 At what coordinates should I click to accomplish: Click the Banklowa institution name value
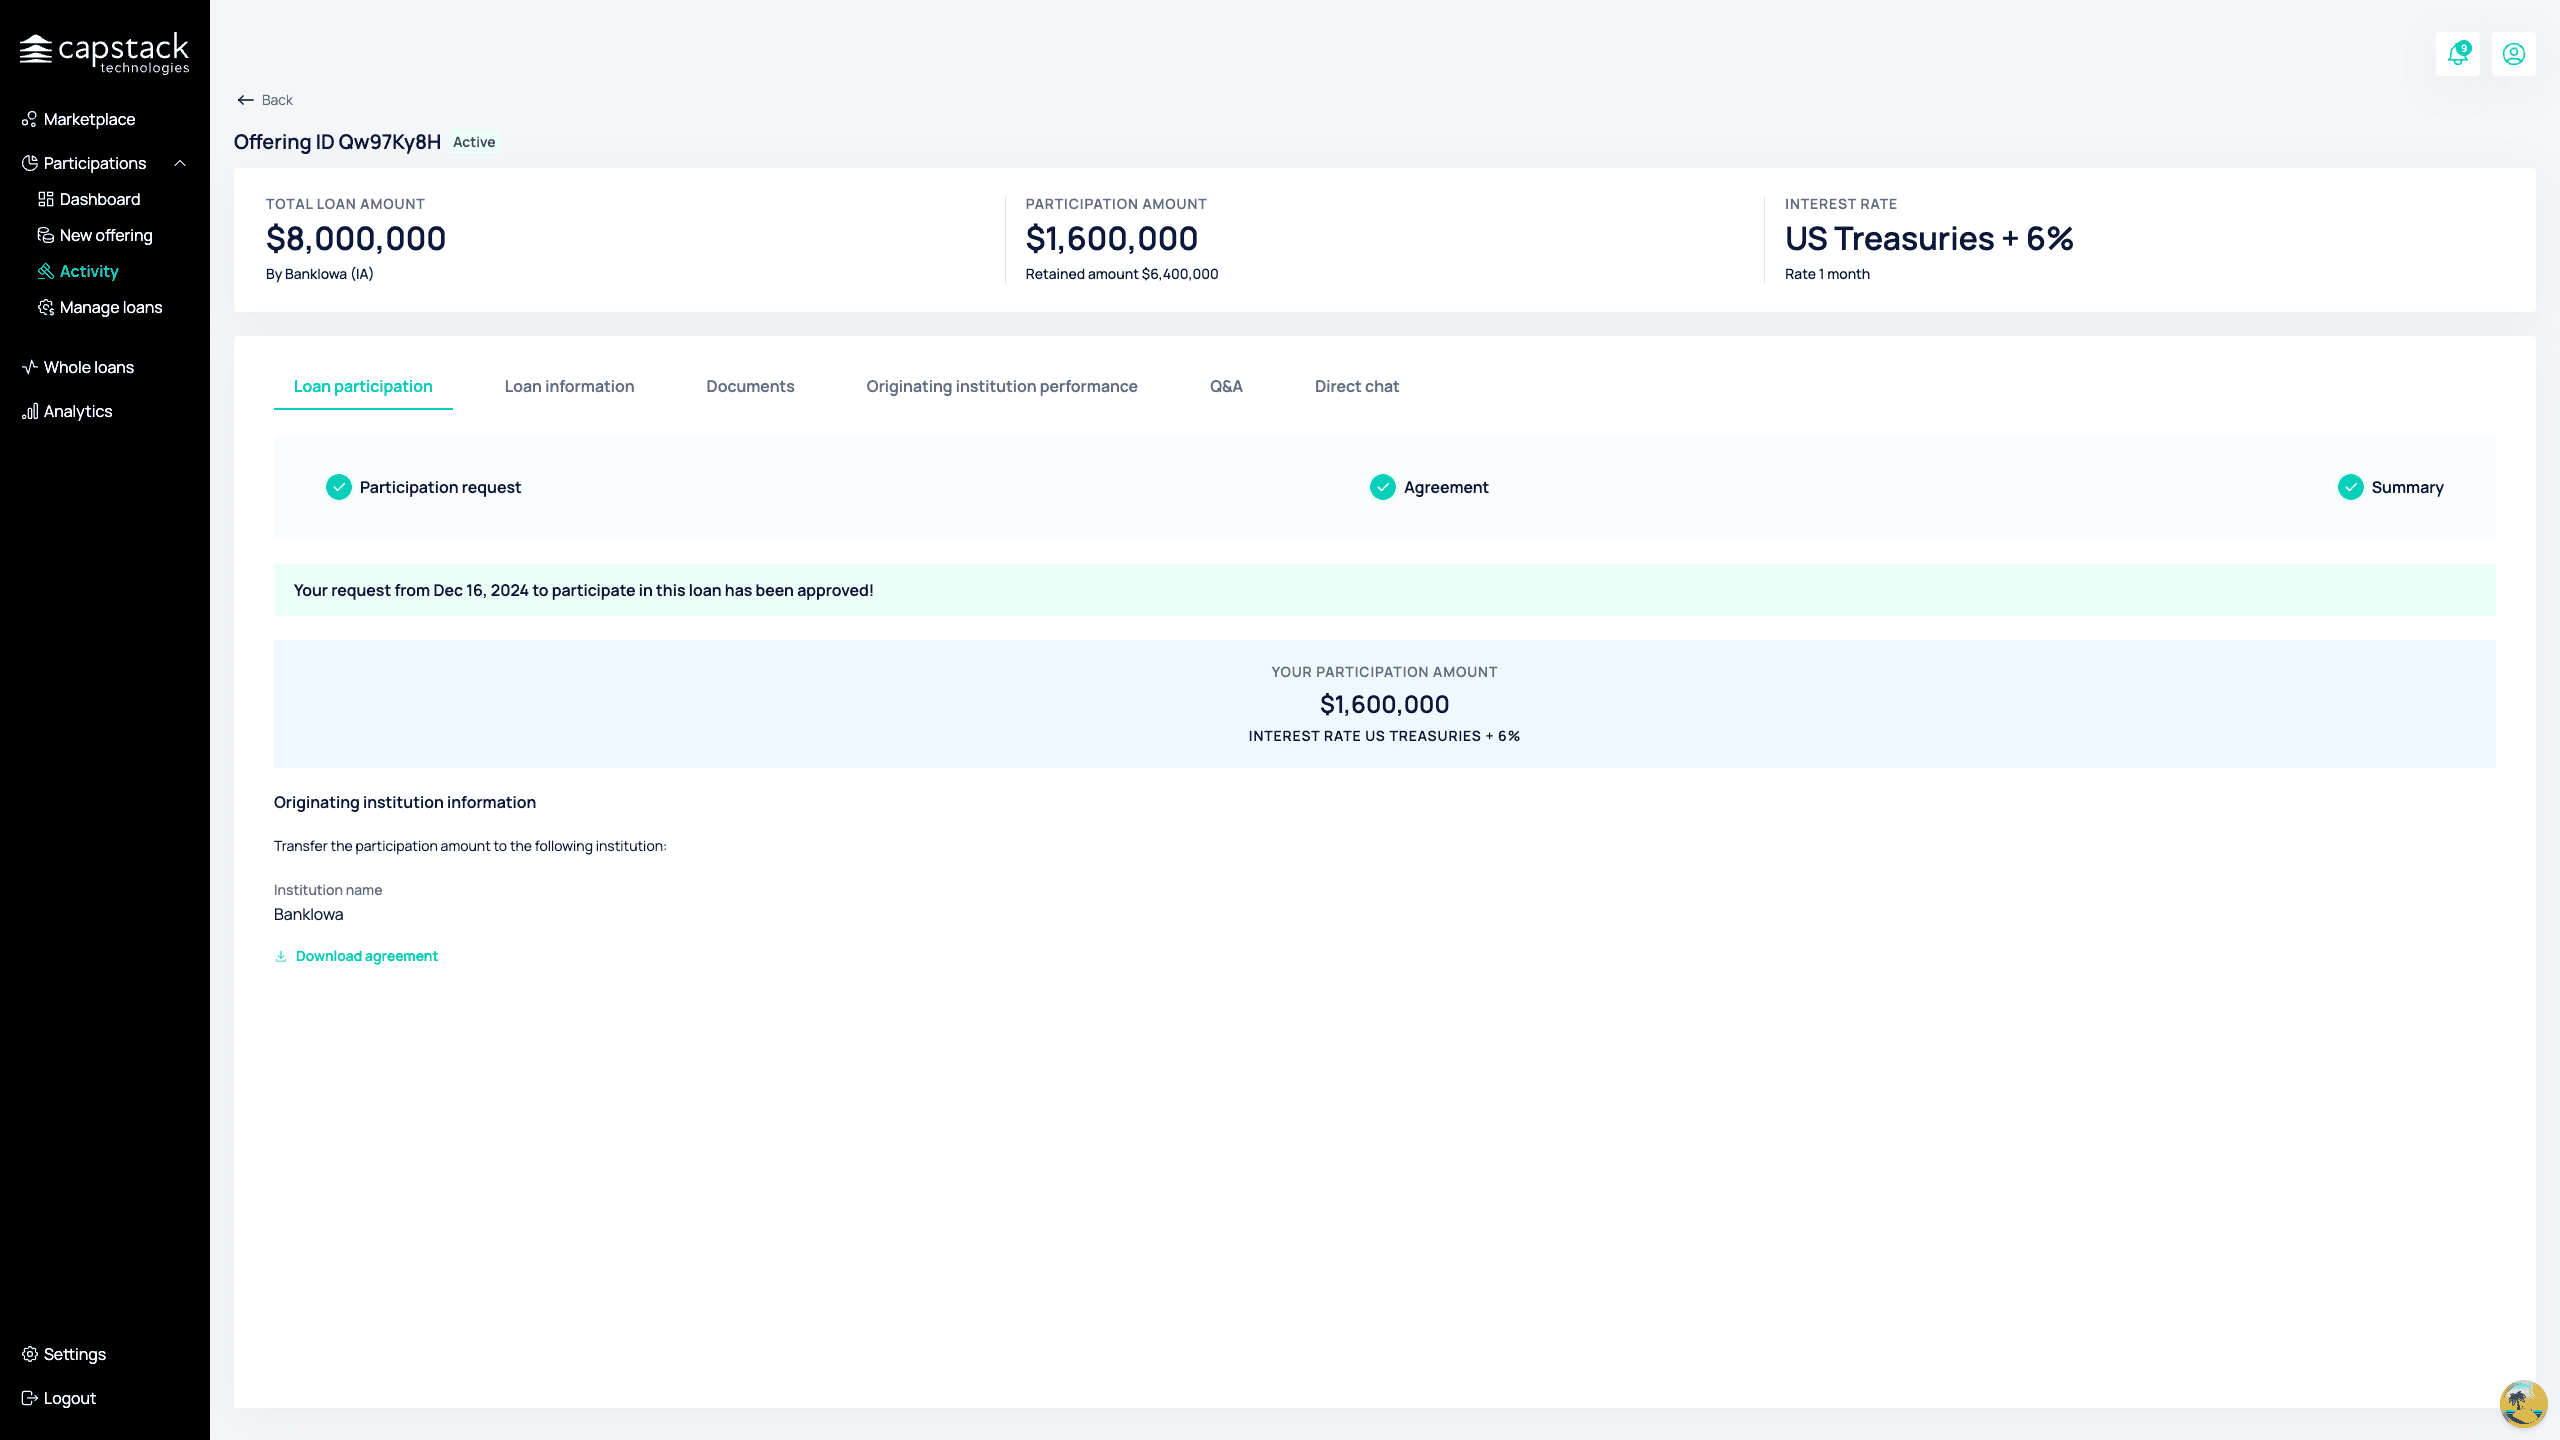pos(308,914)
